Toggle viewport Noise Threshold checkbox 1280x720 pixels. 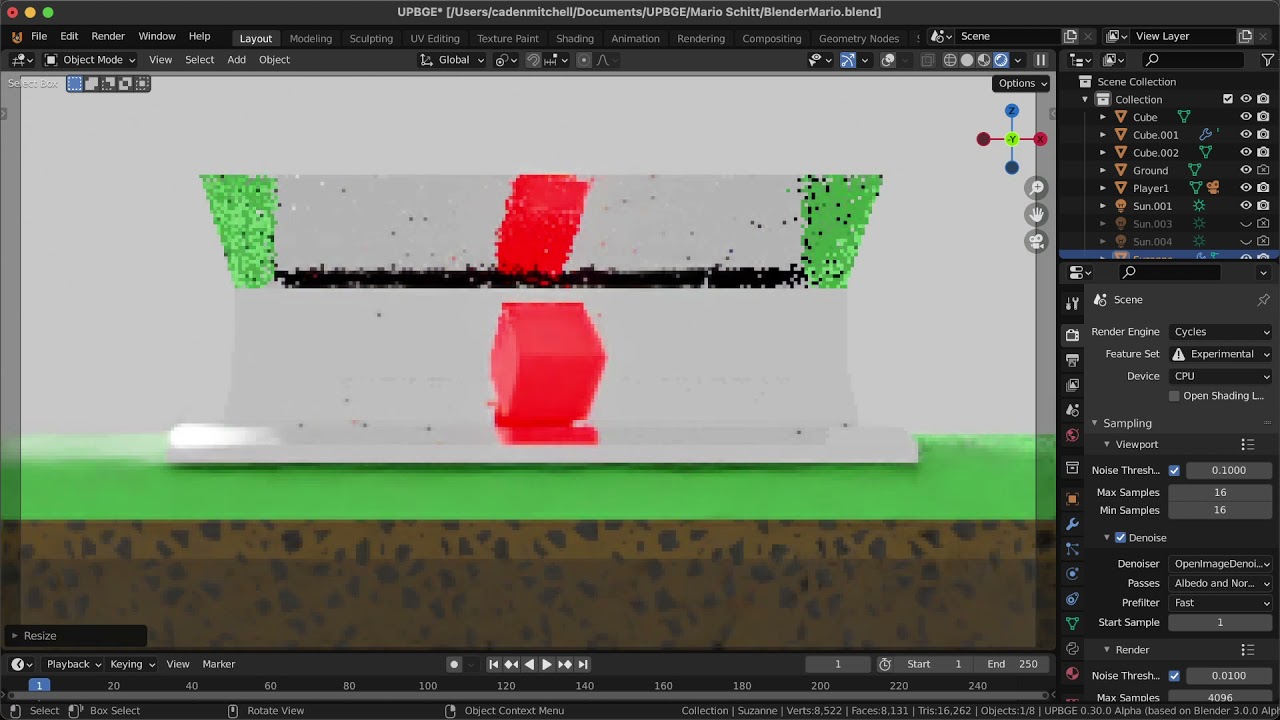click(1174, 470)
